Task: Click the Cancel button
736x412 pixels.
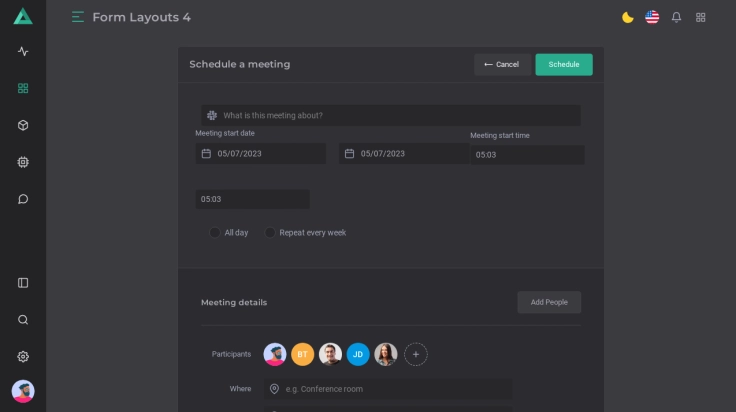Action: click(x=502, y=65)
